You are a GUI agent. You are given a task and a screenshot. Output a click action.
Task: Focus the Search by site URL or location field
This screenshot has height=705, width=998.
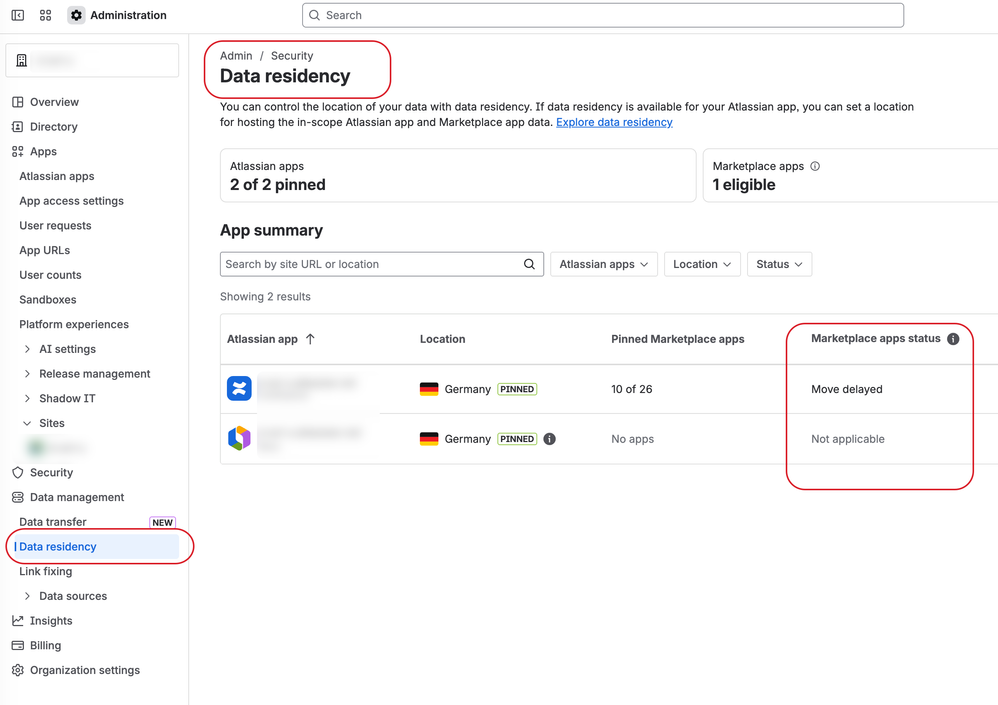pyautogui.click(x=382, y=264)
